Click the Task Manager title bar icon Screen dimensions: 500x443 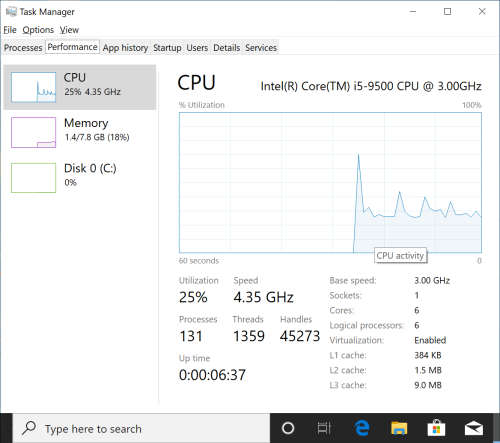(11, 12)
